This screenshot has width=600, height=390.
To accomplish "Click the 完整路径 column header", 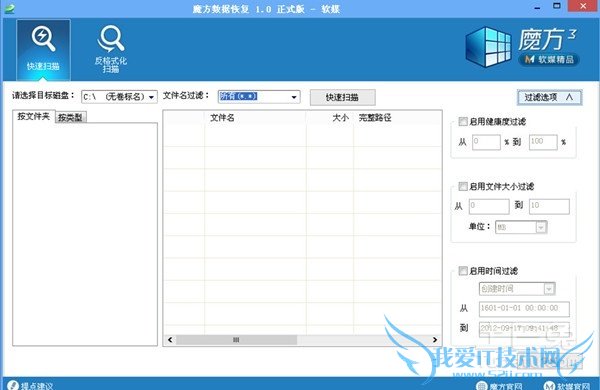I will pyautogui.click(x=398, y=117).
